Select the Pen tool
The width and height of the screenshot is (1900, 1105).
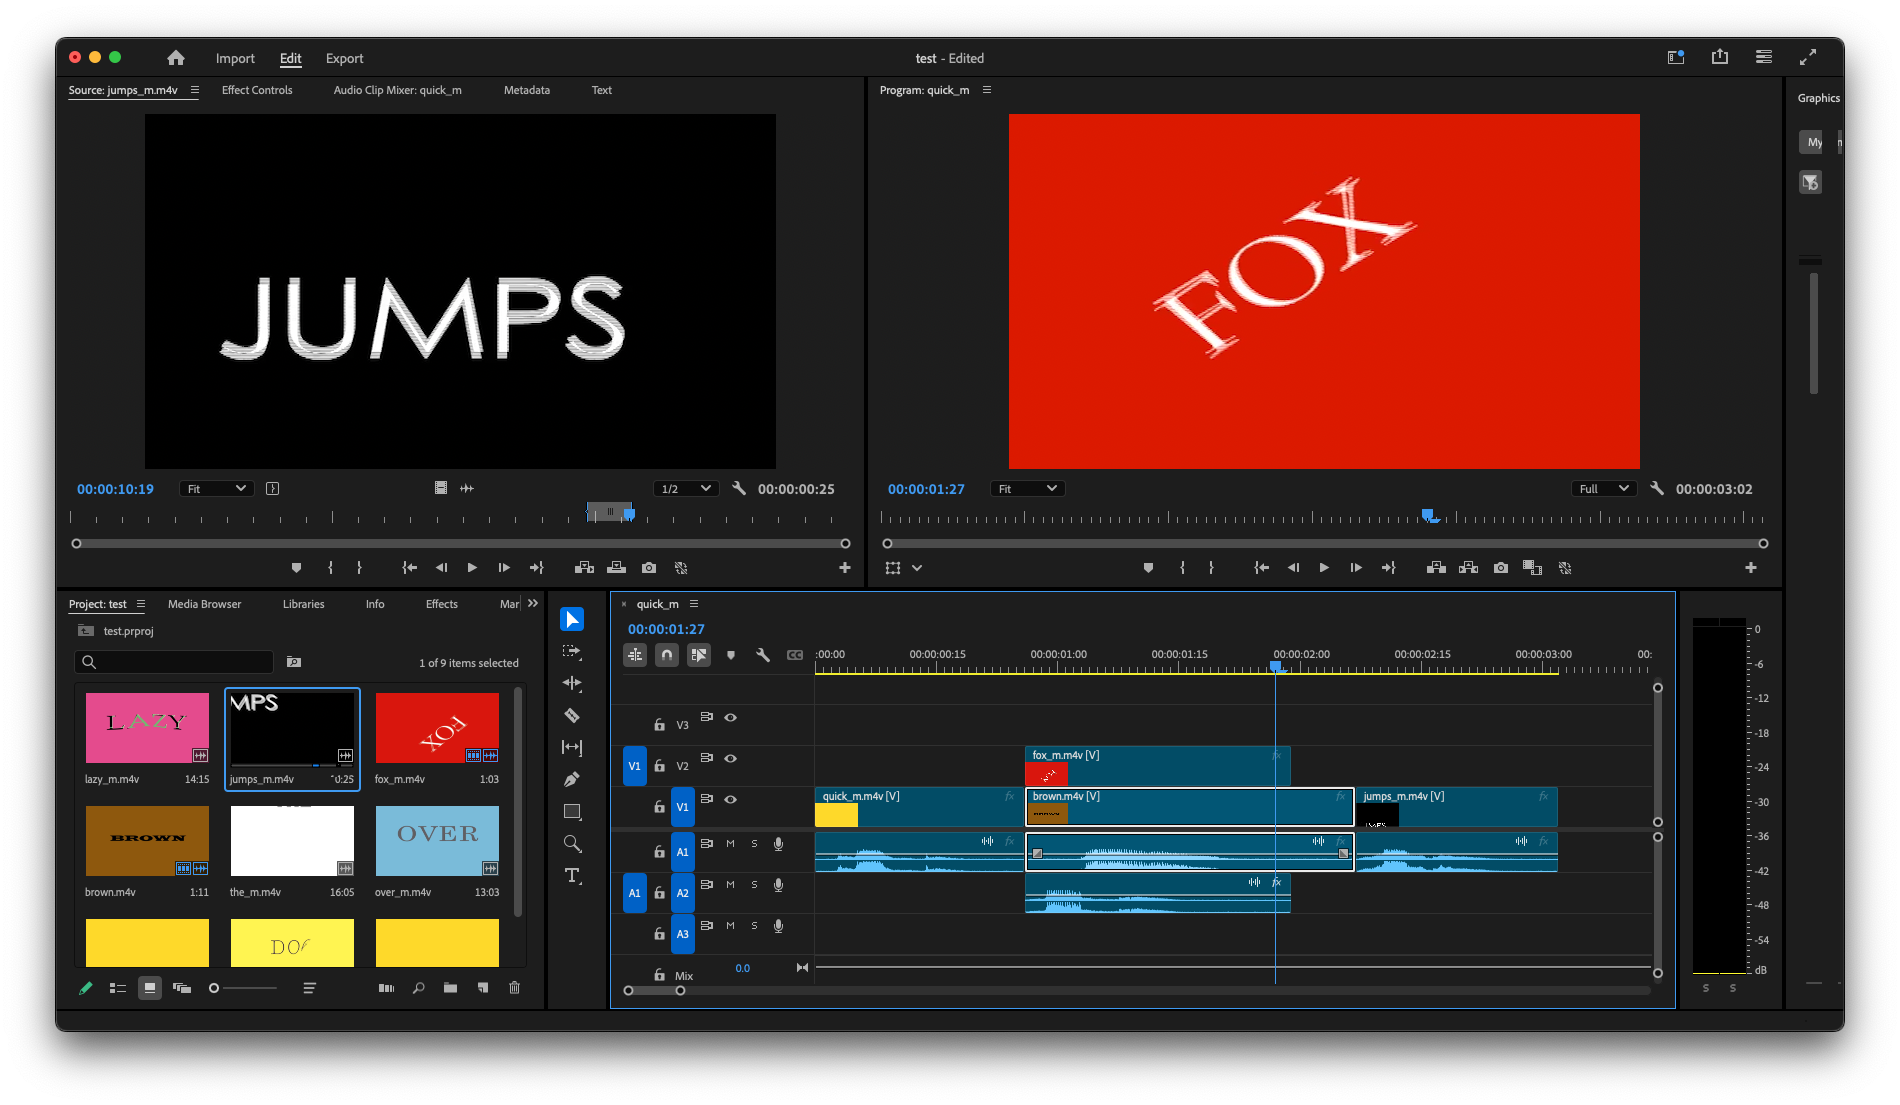[572, 780]
